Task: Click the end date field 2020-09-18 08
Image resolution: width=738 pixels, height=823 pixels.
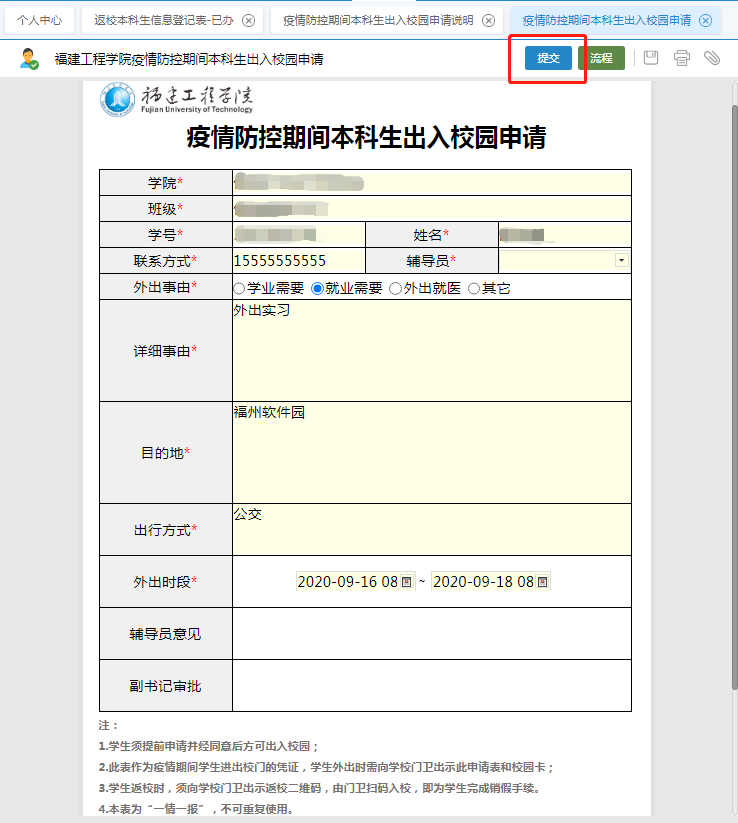Action: point(491,582)
